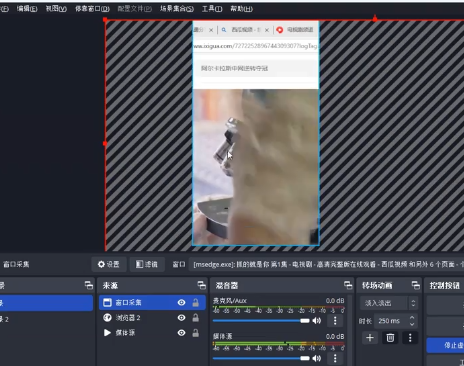The image size is (464, 366).
Task: Increase the 250 ms duration stepper
Action: point(412,318)
